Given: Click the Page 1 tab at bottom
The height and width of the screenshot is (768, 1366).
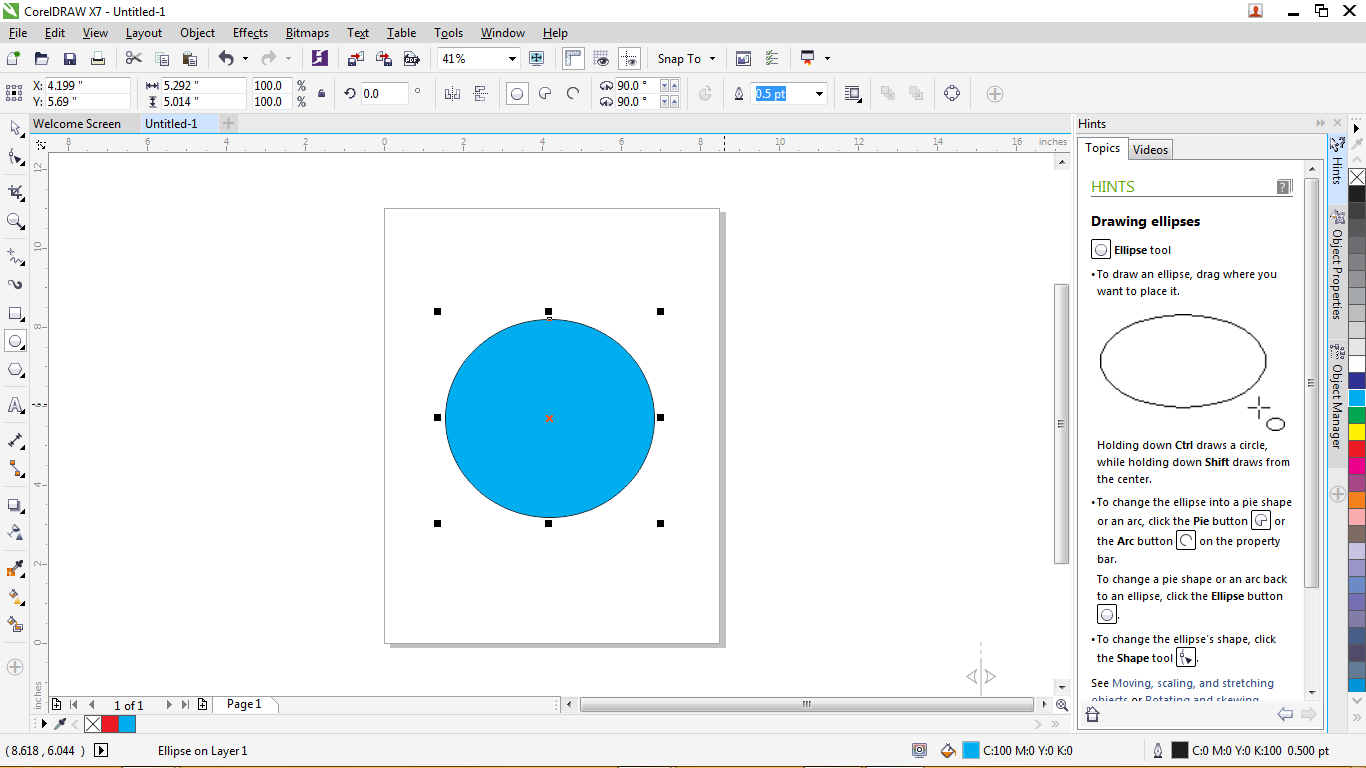Looking at the screenshot, I should 244,705.
